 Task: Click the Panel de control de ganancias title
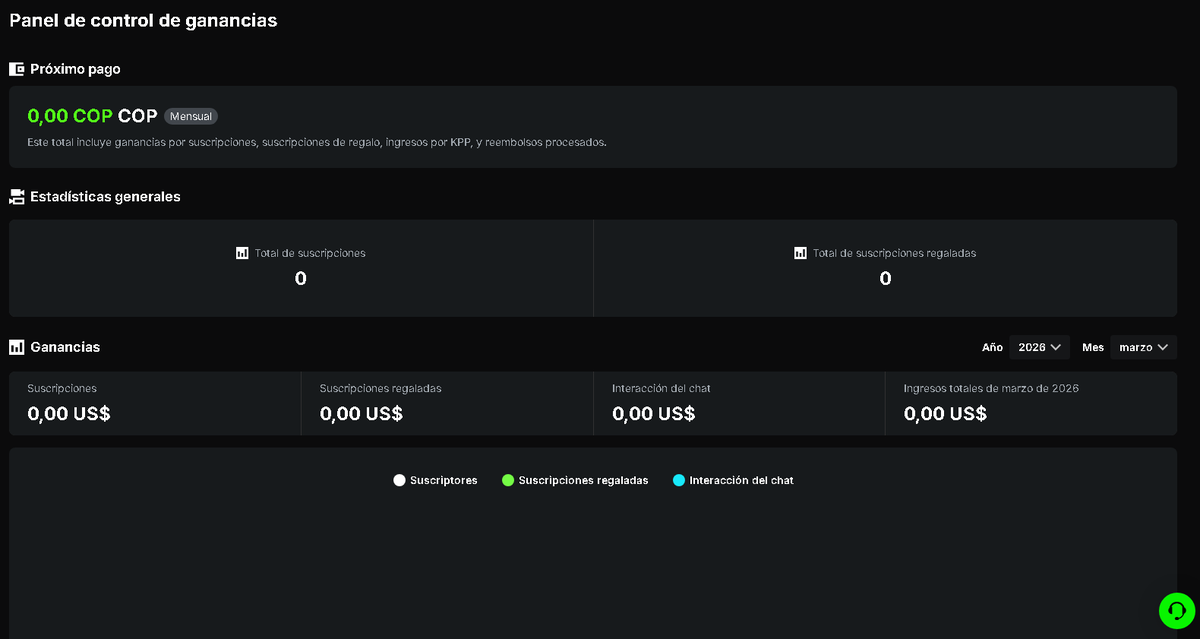click(143, 20)
